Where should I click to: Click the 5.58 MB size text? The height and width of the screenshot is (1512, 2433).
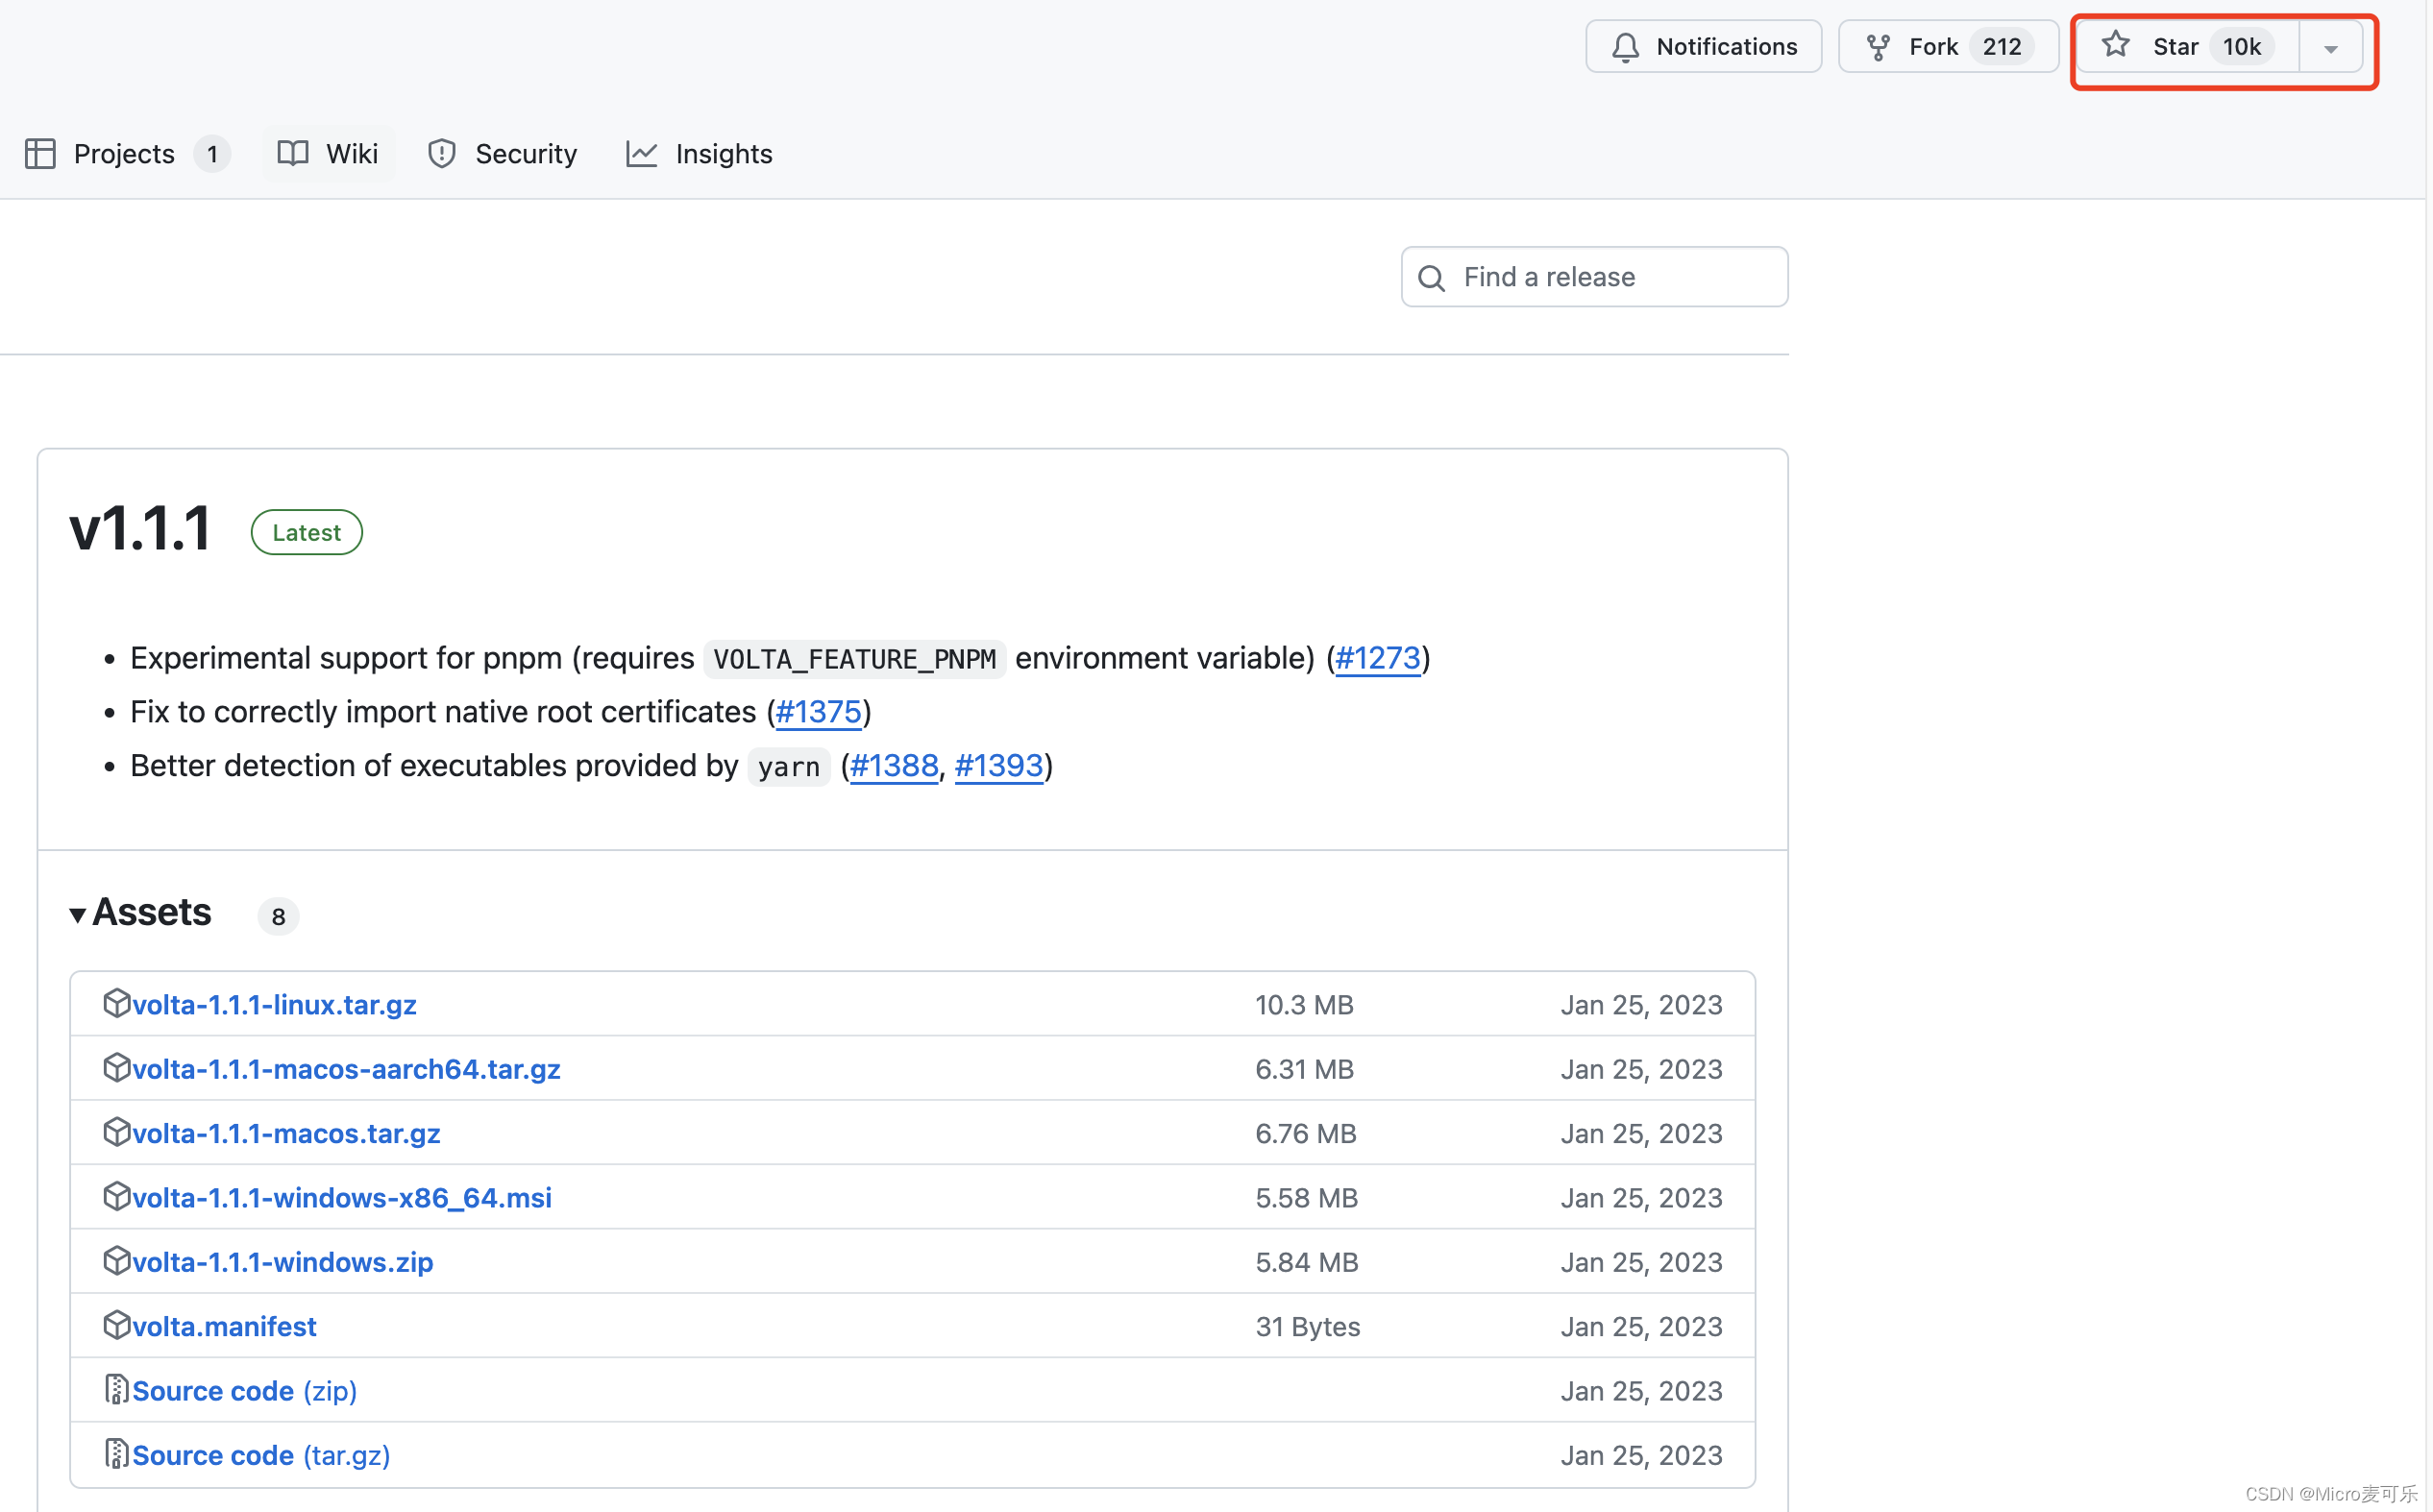1306,1198
